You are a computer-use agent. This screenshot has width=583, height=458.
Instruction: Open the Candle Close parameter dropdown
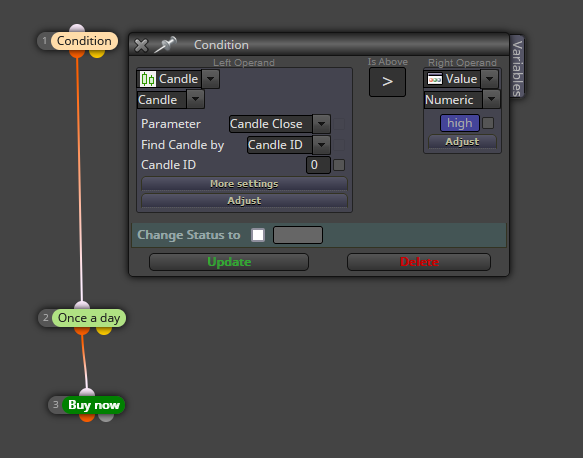(321, 124)
